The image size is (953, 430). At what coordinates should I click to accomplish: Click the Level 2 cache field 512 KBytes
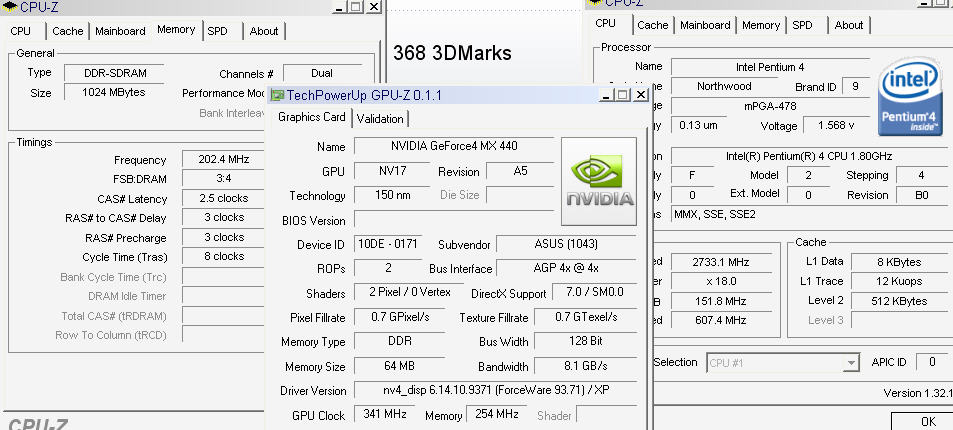898,301
